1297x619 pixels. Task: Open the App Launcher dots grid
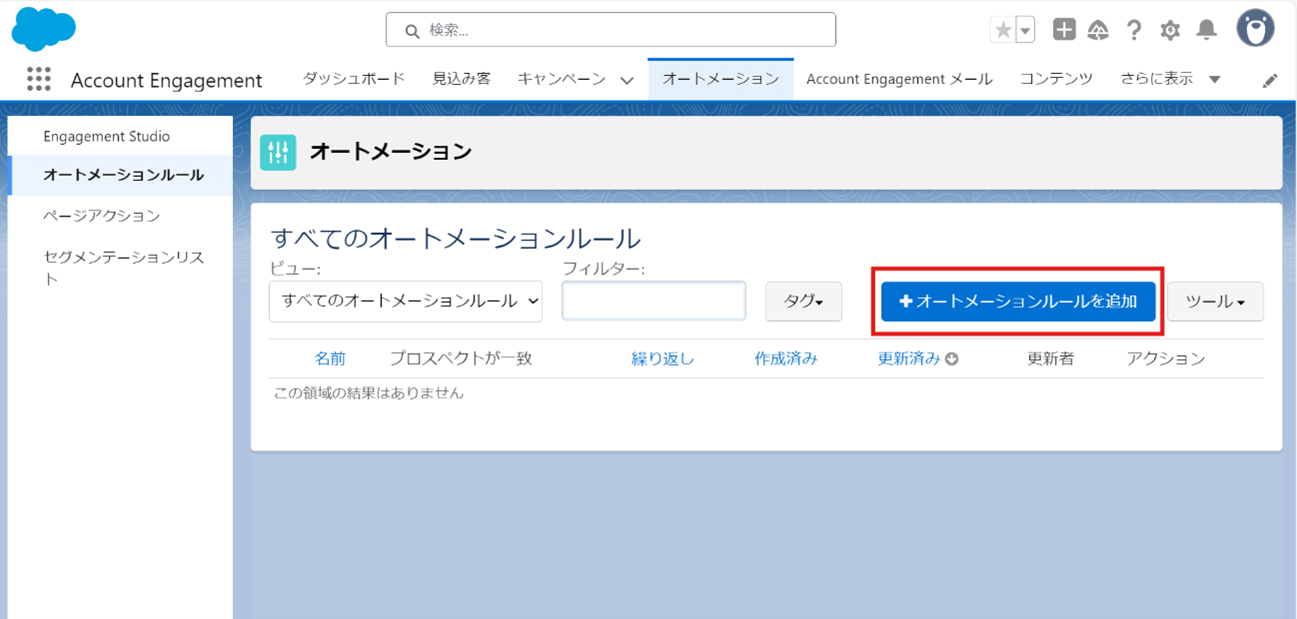(39, 79)
